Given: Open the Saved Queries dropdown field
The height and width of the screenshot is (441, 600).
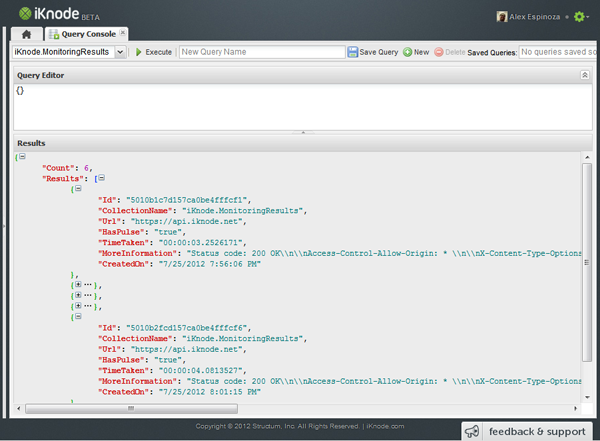Looking at the screenshot, I should point(559,52).
